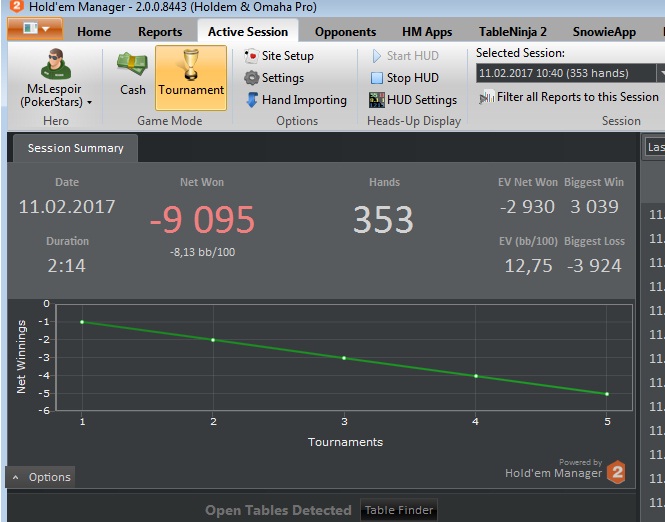The width and height of the screenshot is (665, 522).
Task: Switch to the Opponents tab
Action: coord(345,32)
